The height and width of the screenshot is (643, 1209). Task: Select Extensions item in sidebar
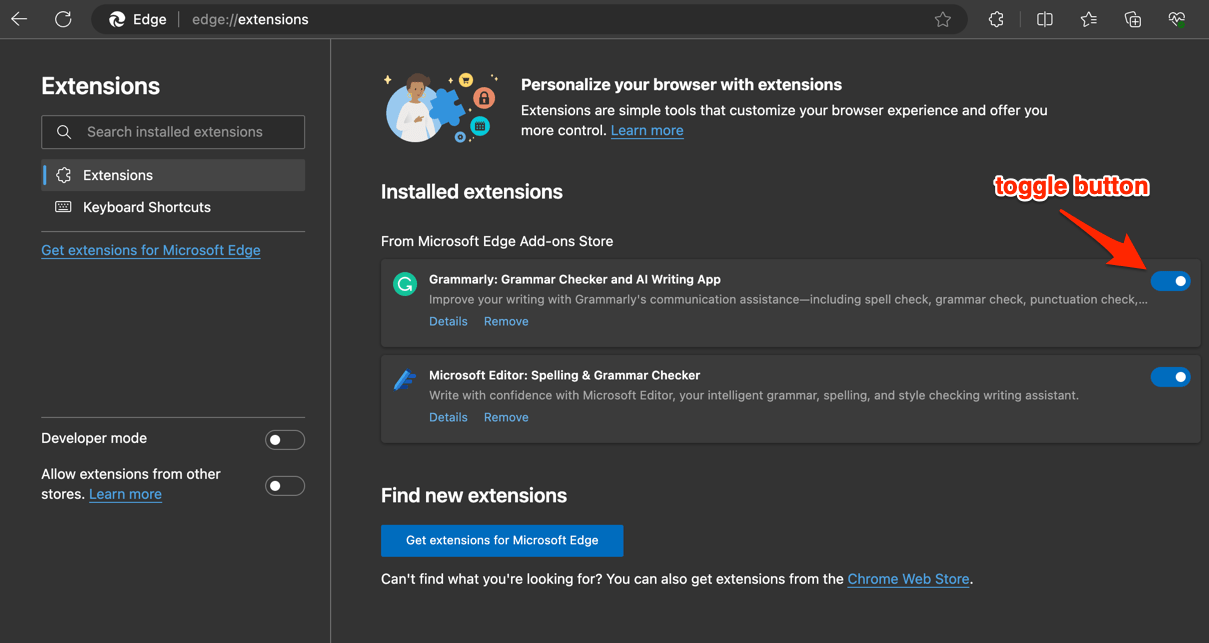tap(118, 175)
